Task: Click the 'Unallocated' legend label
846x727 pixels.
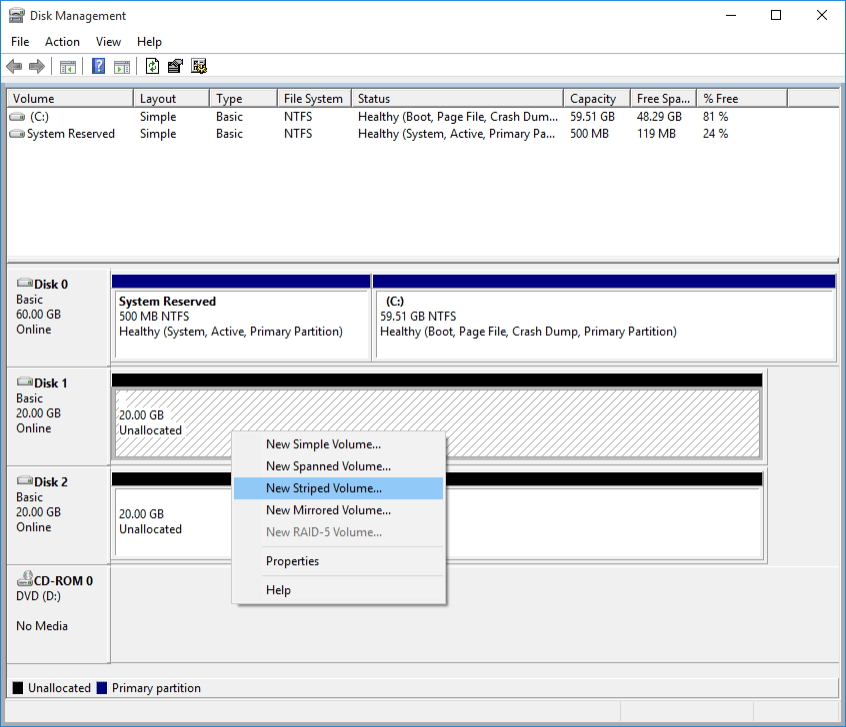Action: (59, 688)
